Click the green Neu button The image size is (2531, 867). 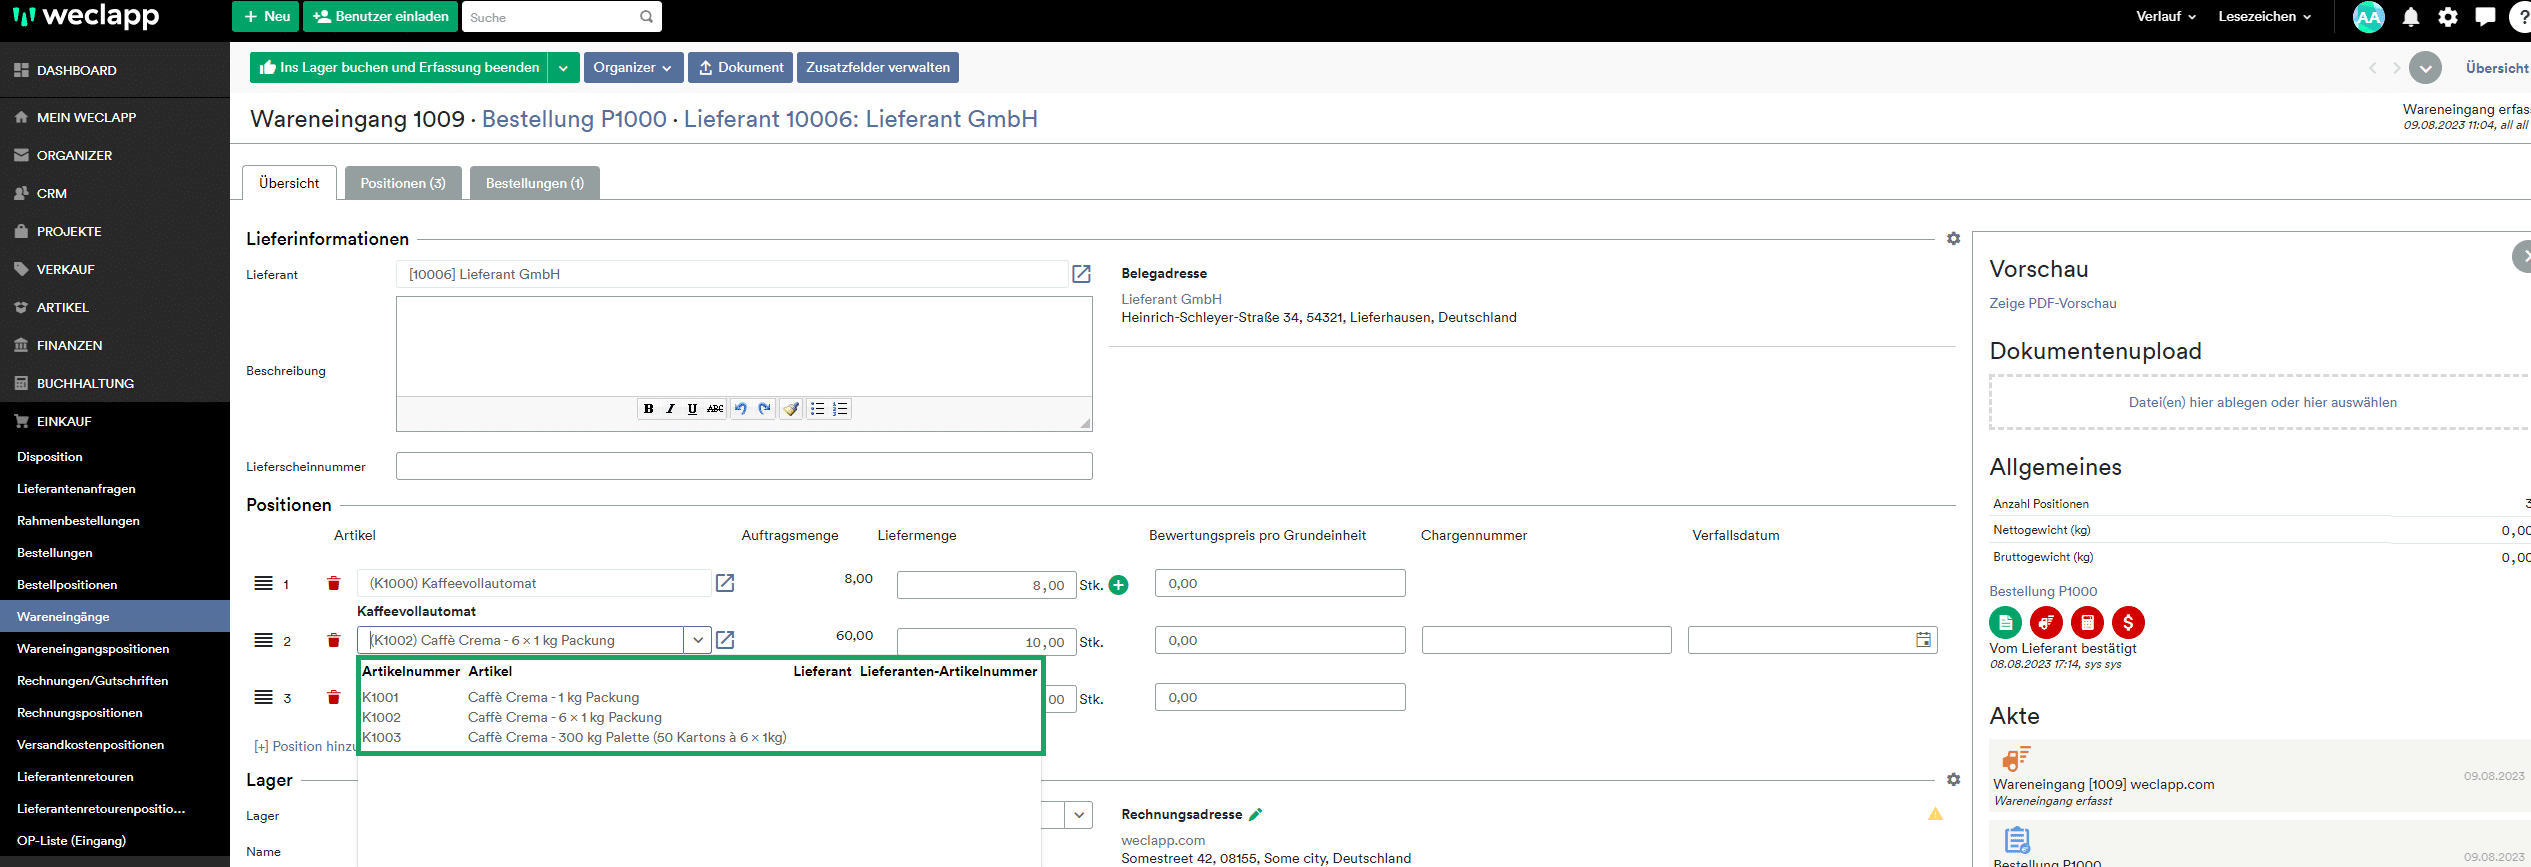pyautogui.click(x=266, y=17)
